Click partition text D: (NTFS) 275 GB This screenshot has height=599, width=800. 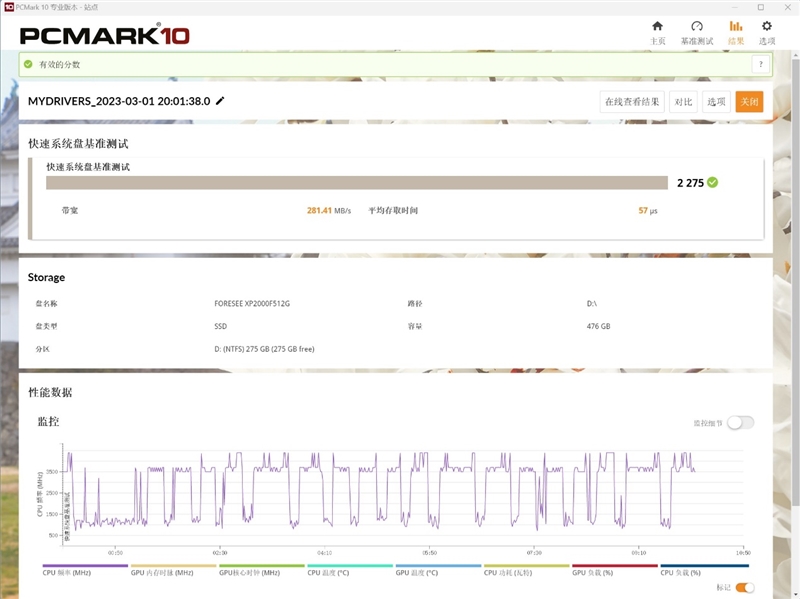tap(264, 349)
